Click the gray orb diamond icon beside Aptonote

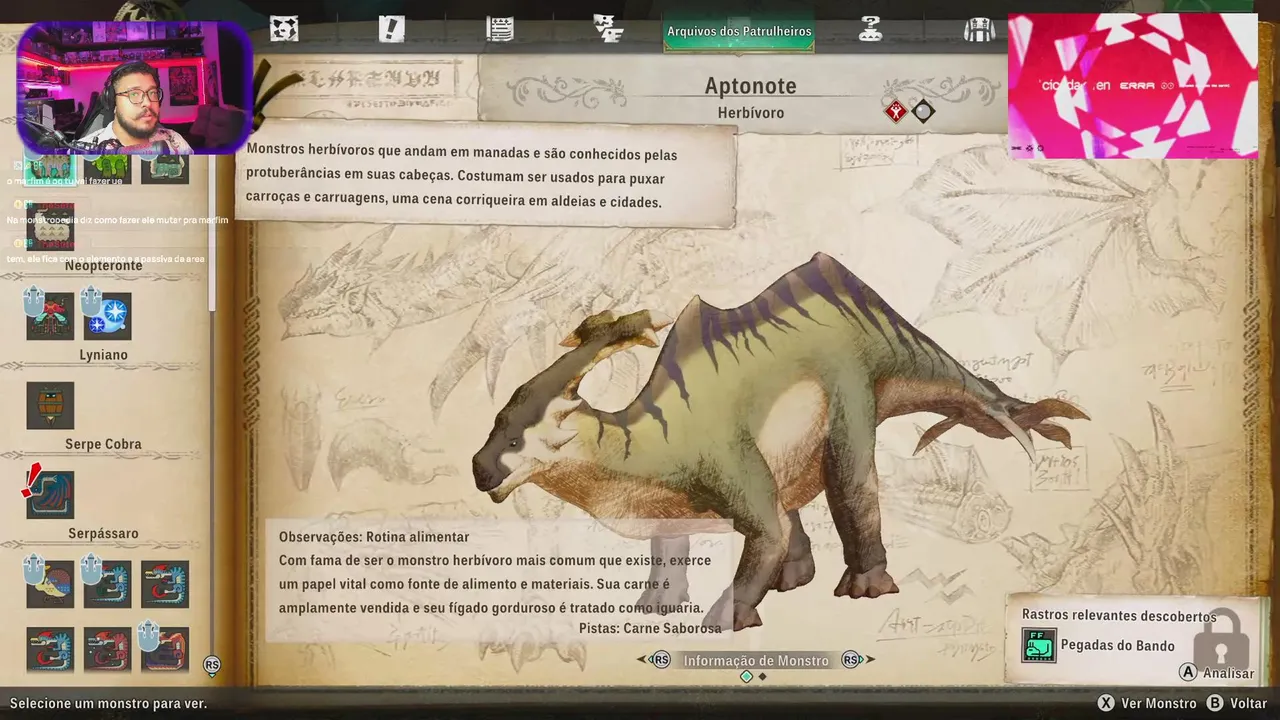click(923, 112)
